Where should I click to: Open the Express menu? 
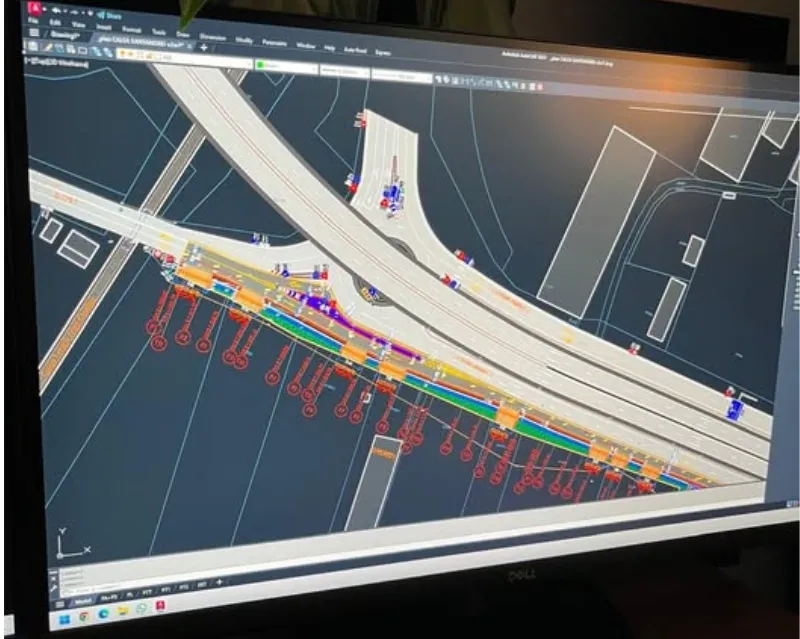[x=383, y=52]
